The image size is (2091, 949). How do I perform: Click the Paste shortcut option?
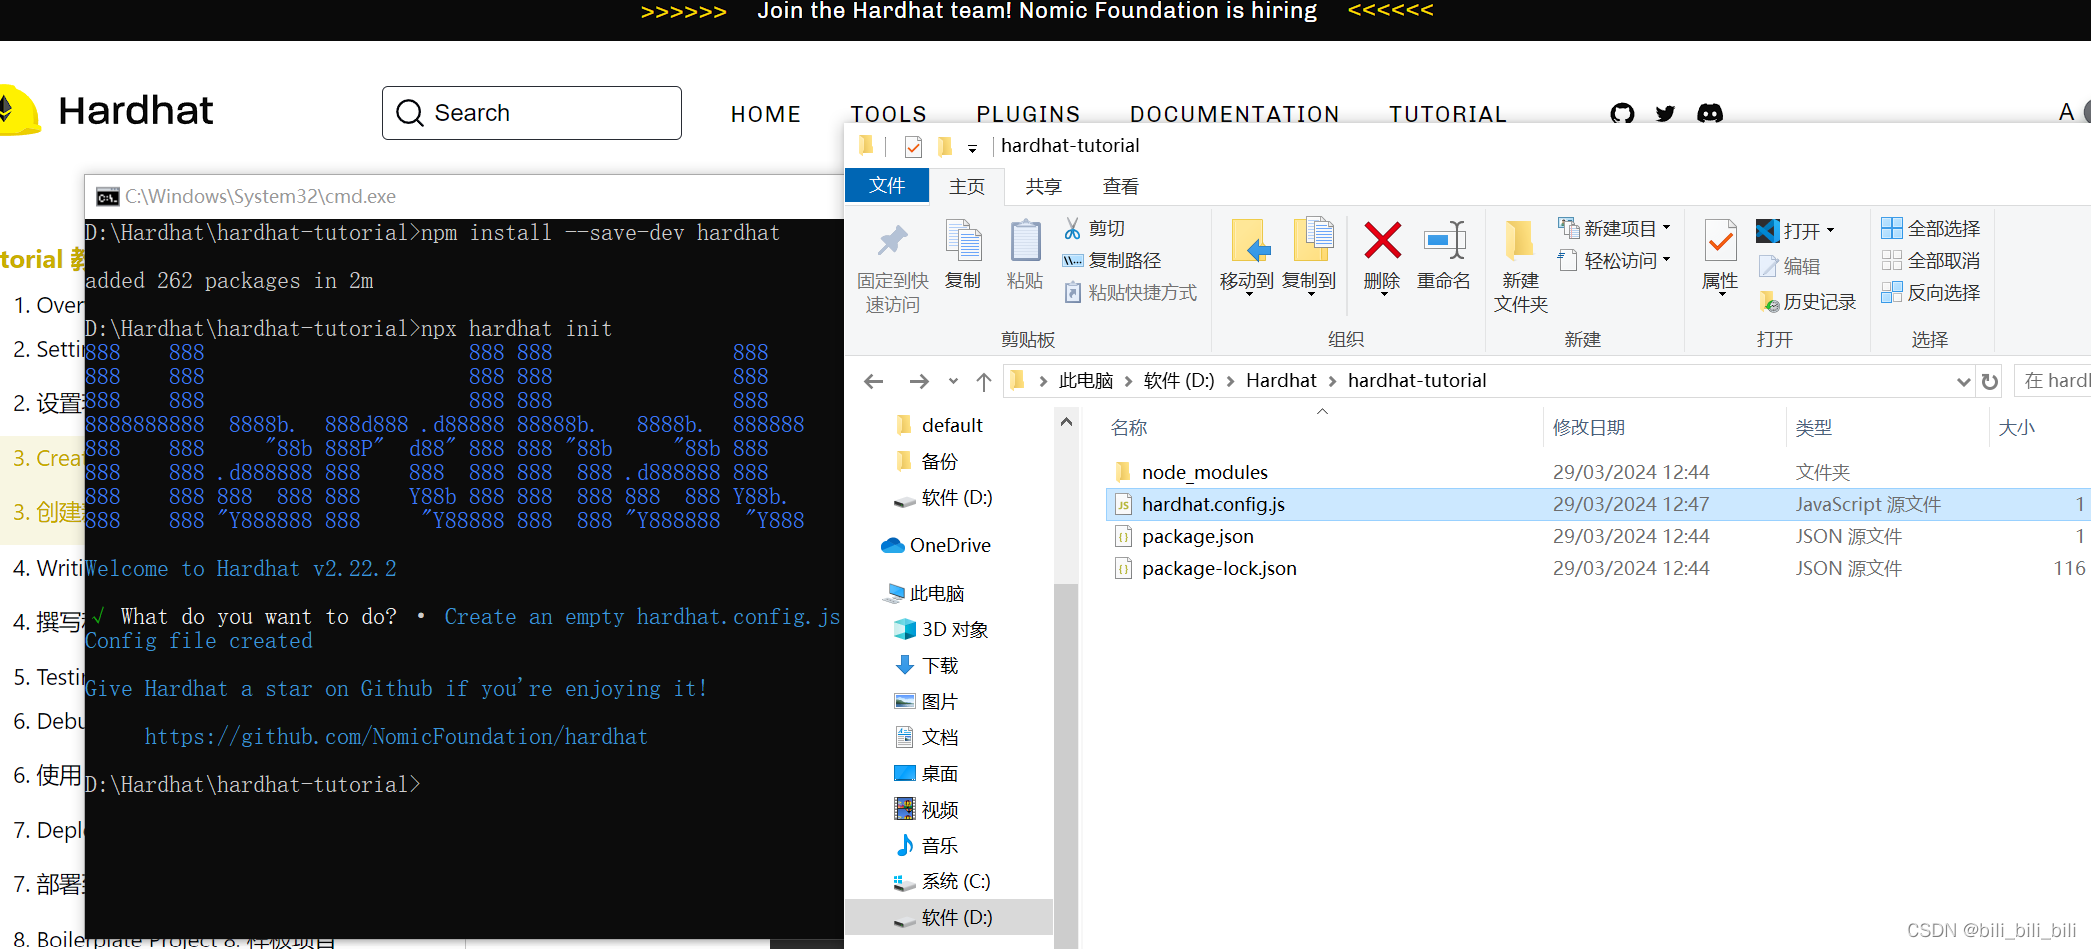tap(1129, 293)
